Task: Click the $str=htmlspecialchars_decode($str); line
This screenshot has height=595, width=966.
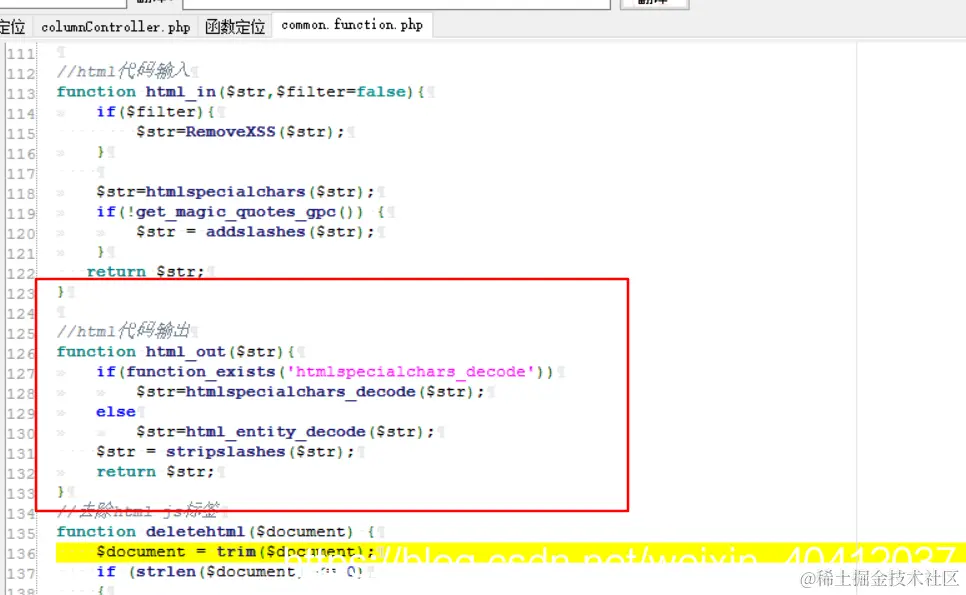Action: point(310,392)
